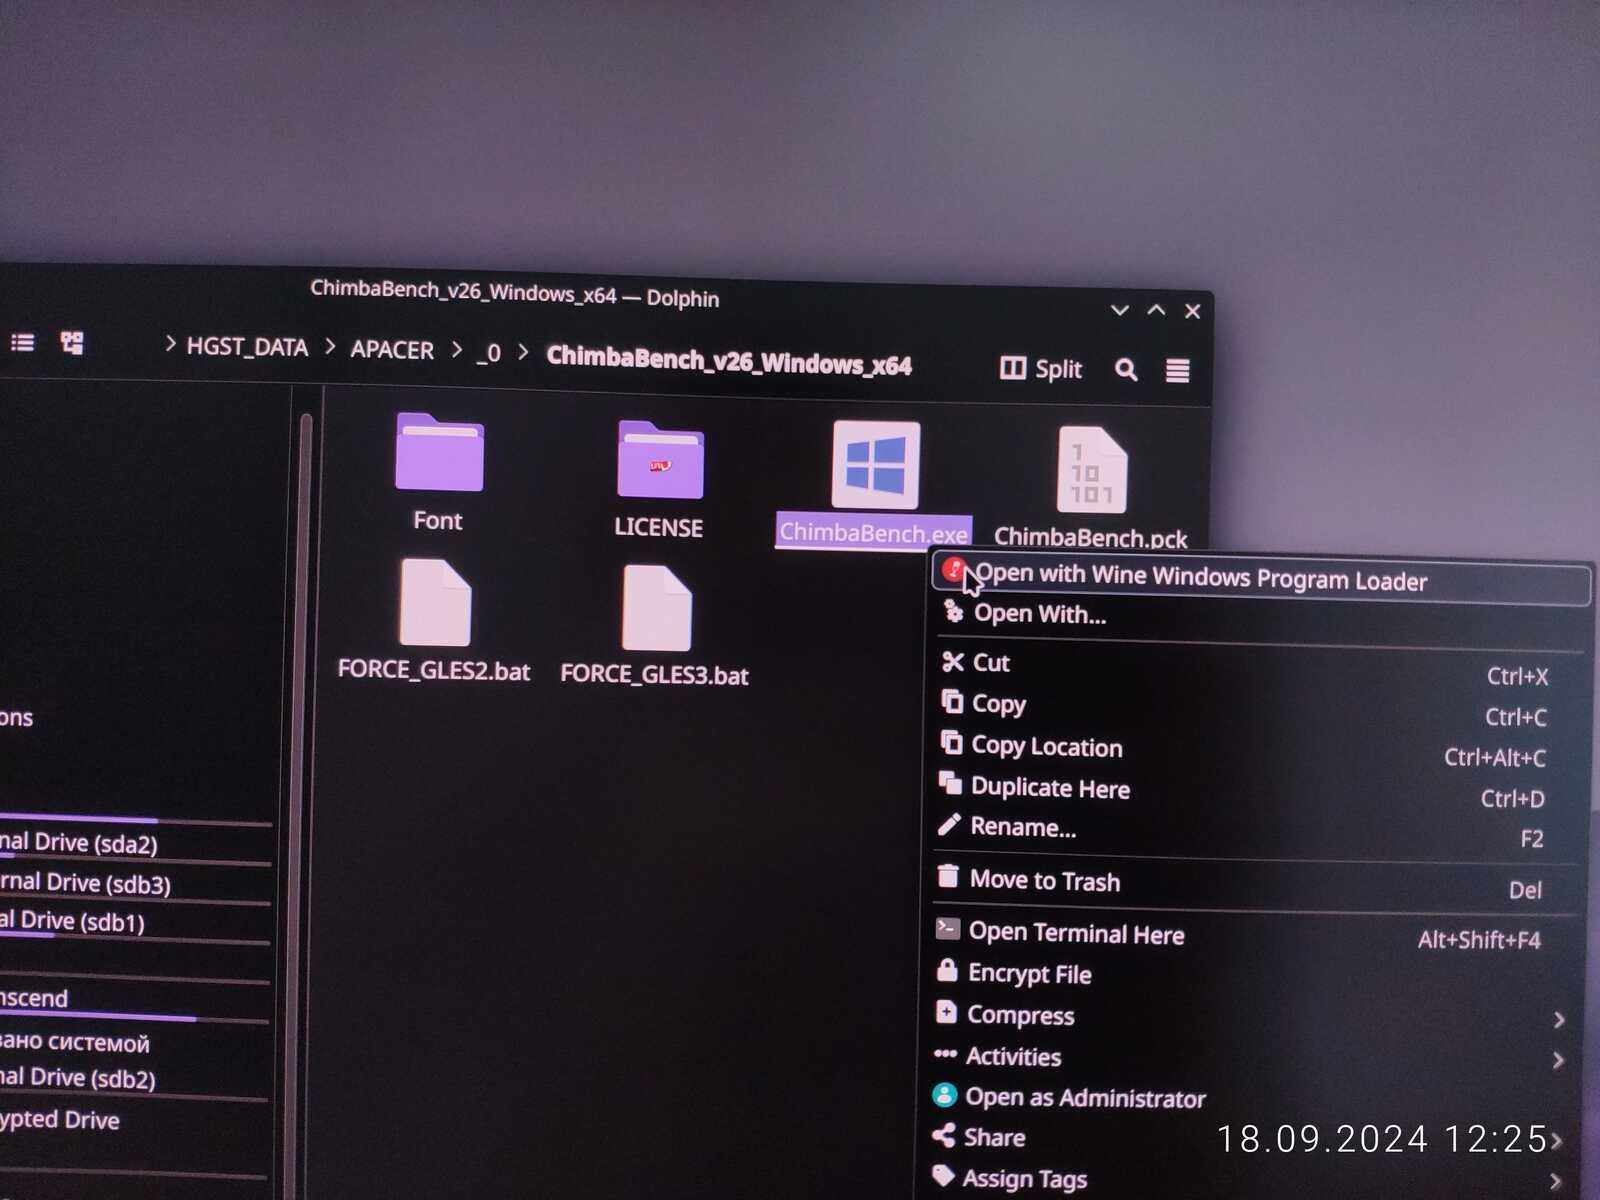Click the 'Font' folder name
The height and width of the screenshot is (1200, 1600).
tap(438, 521)
